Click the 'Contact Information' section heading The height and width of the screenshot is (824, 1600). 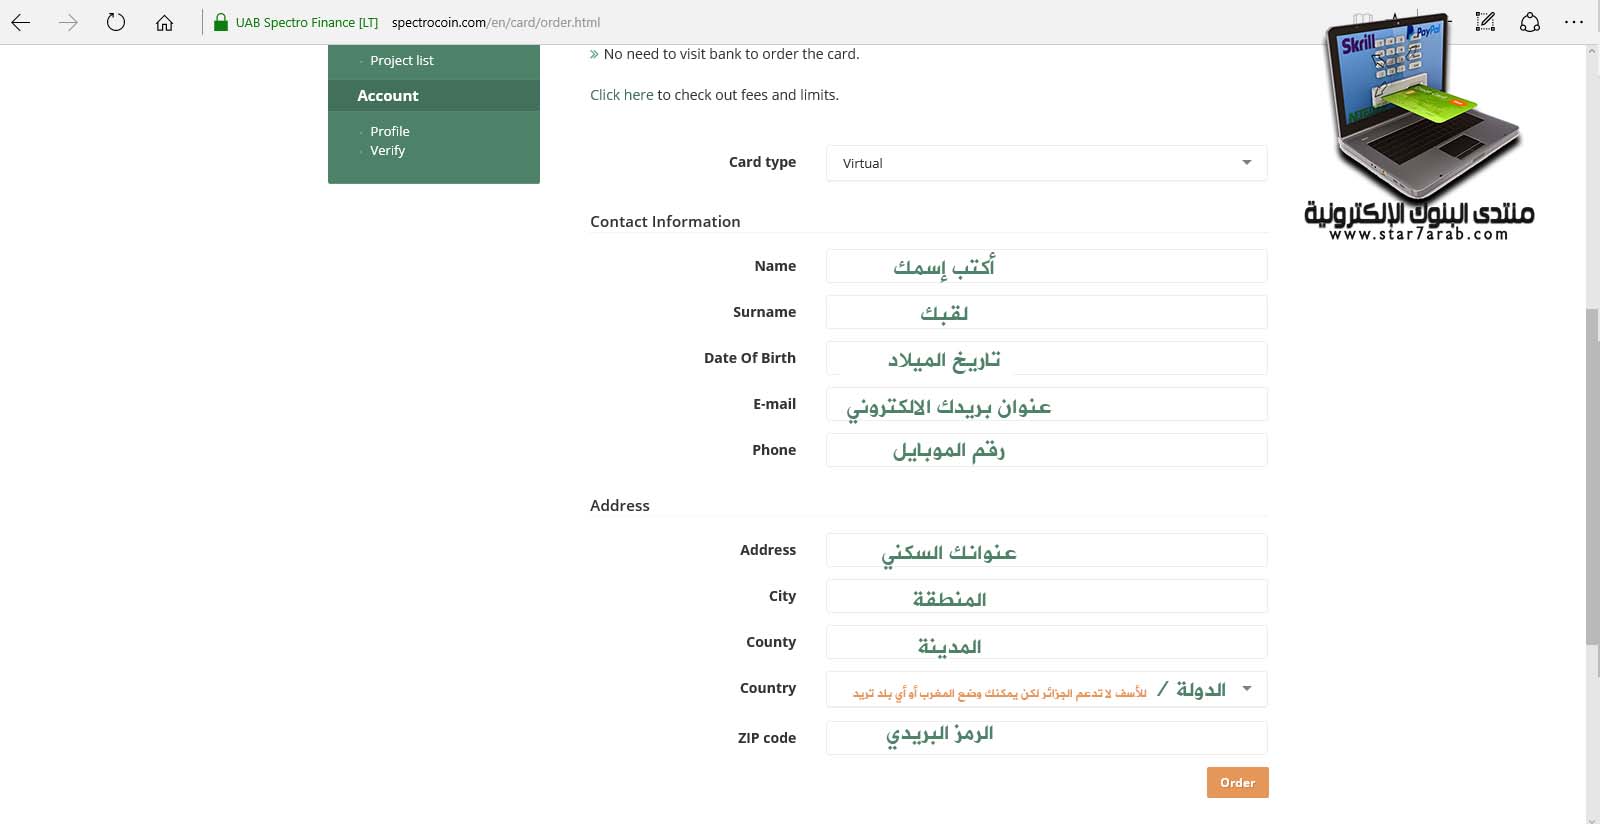665,222
